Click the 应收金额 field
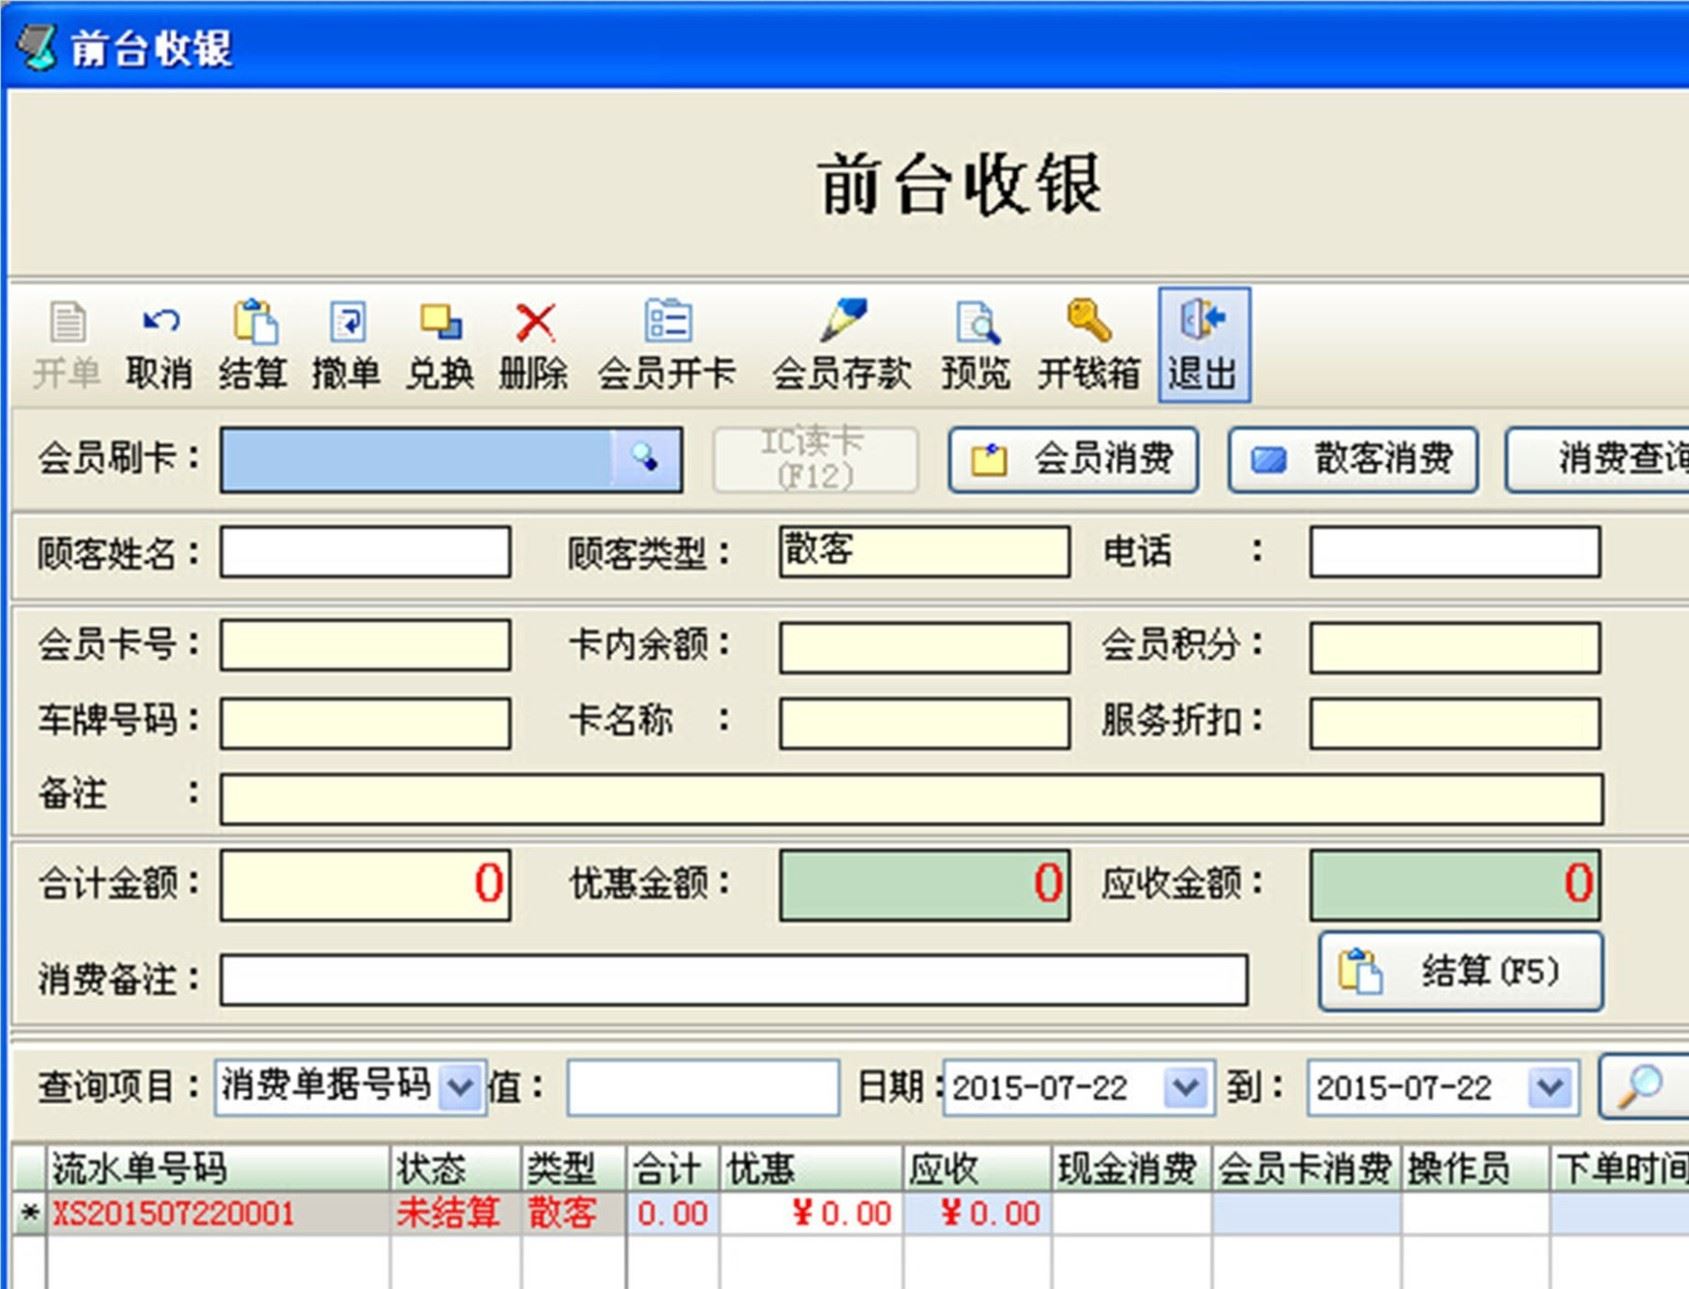Screen dimensions: 1689x1289 [1455, 885]
